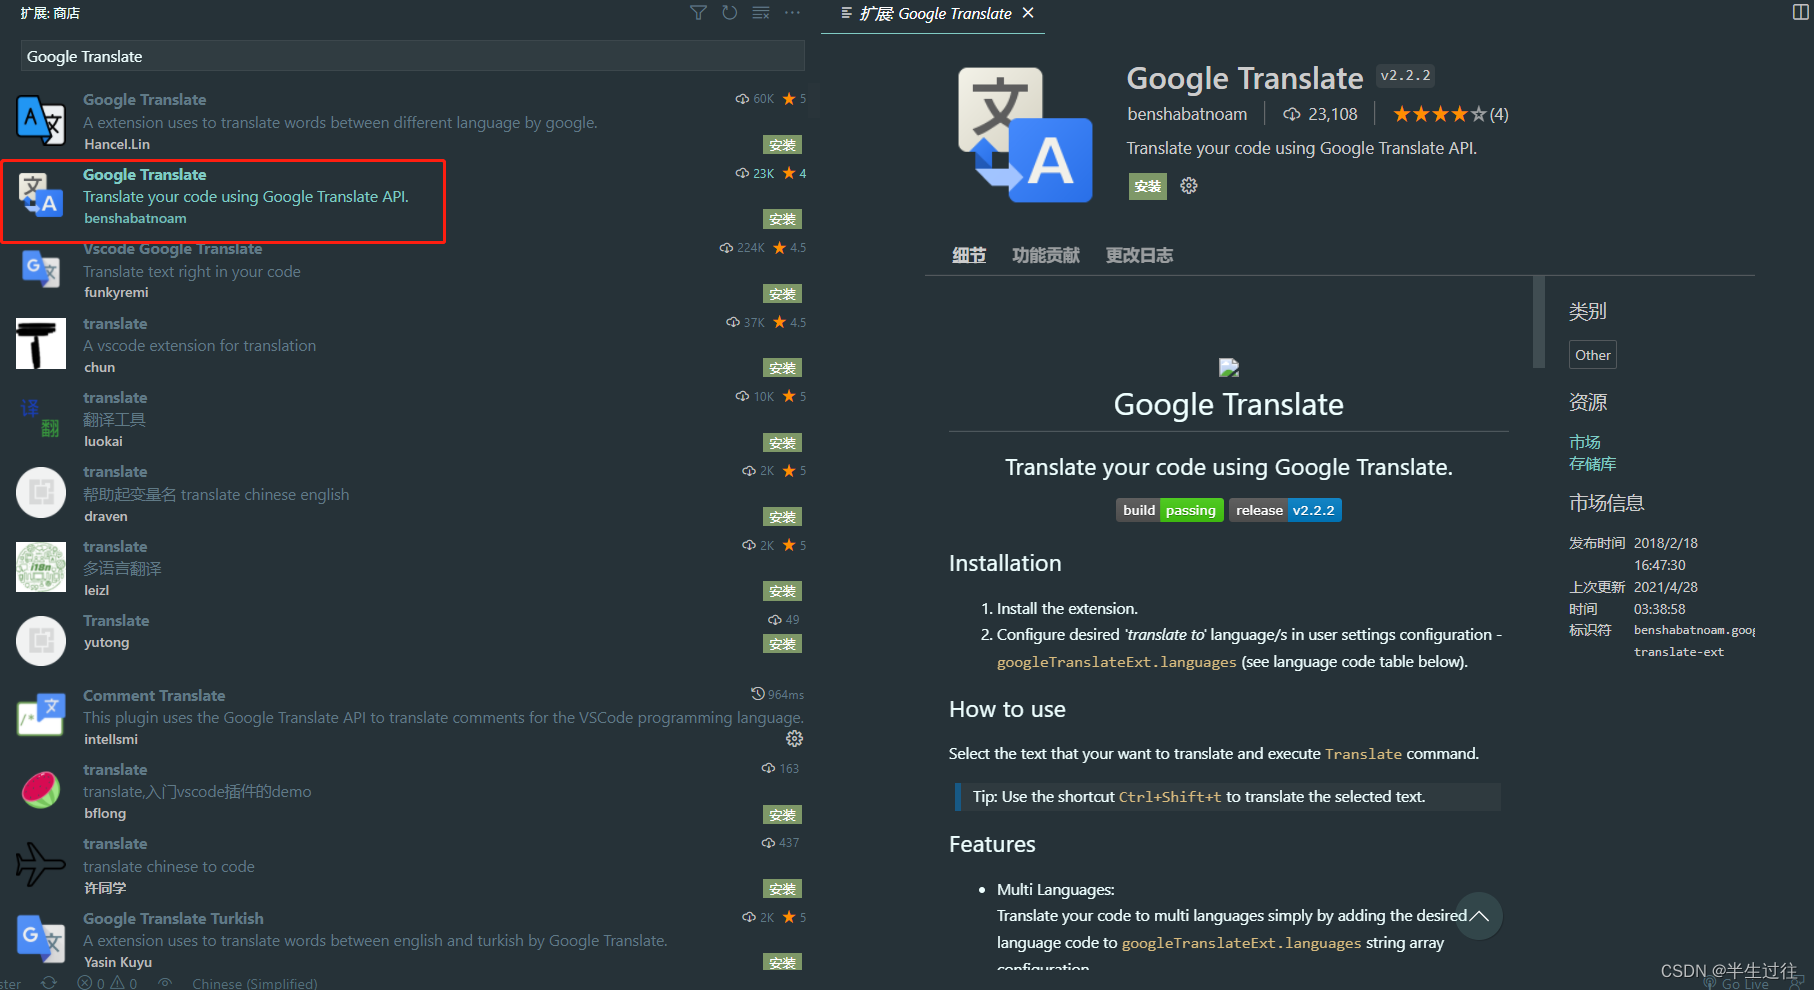The width and height of the screenshot is (1814, 990).
Task: Install the translate extension by chun
Action: click(x=782, y=368)
